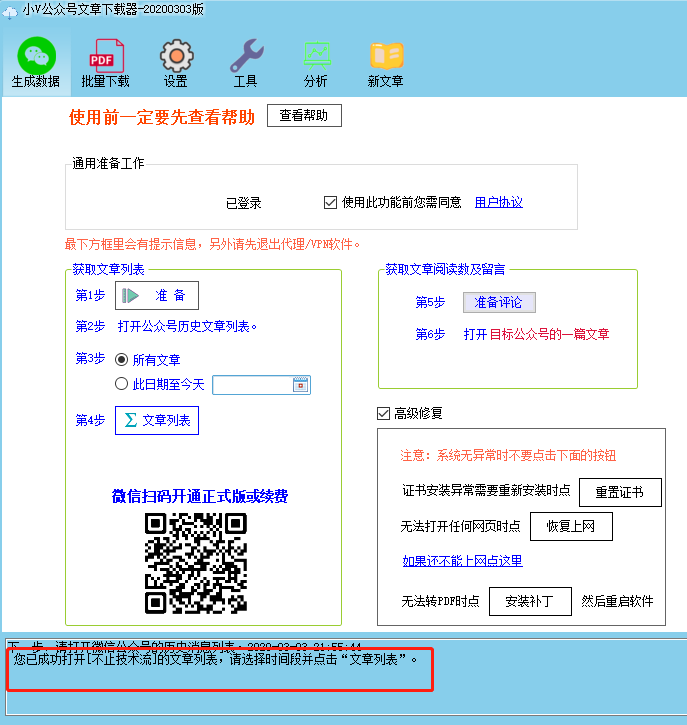Click the 准备 button in step 1
The width and height of the screenshot is (687, 725).
pos(157,295)
